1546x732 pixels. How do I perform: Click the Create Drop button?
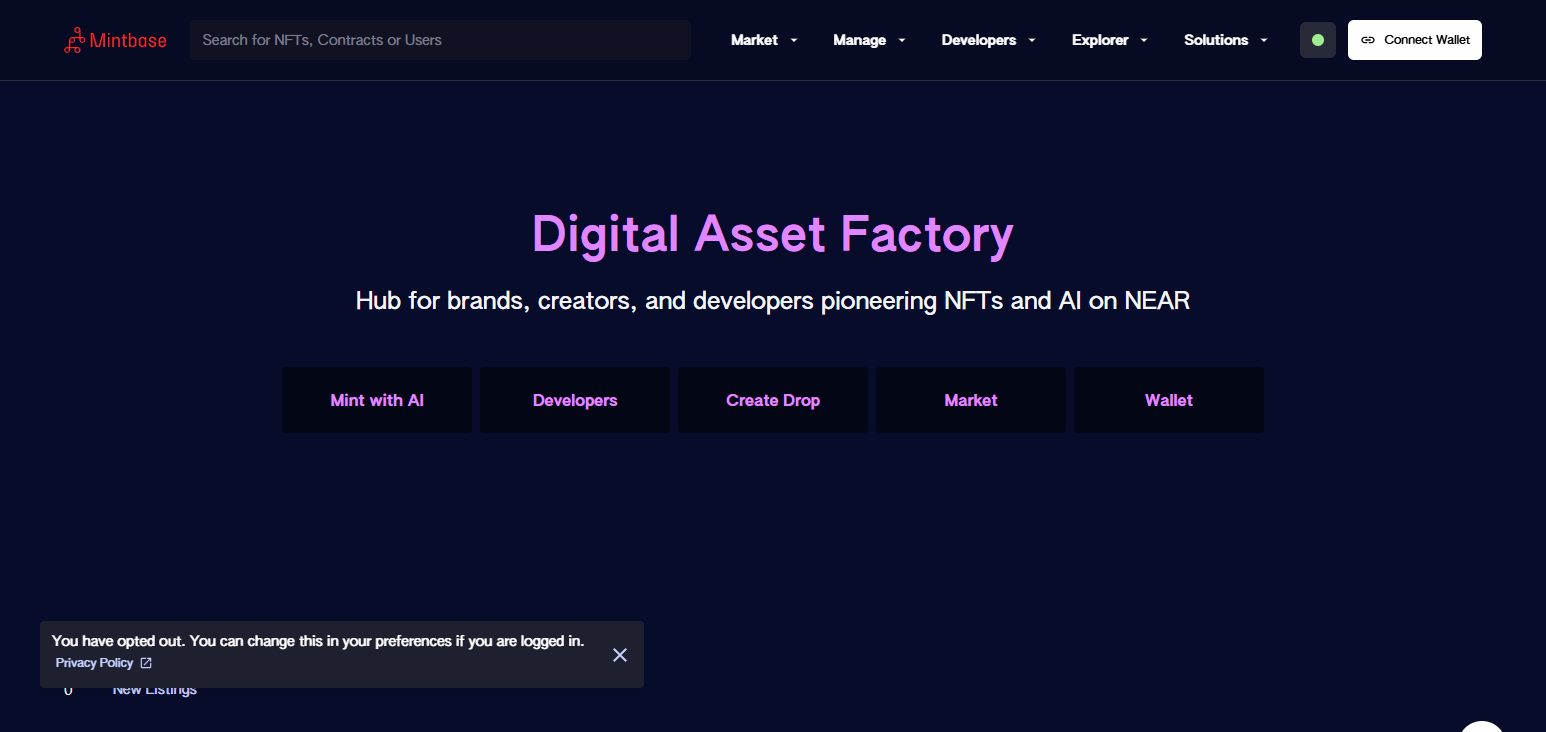tap(773, 400)
